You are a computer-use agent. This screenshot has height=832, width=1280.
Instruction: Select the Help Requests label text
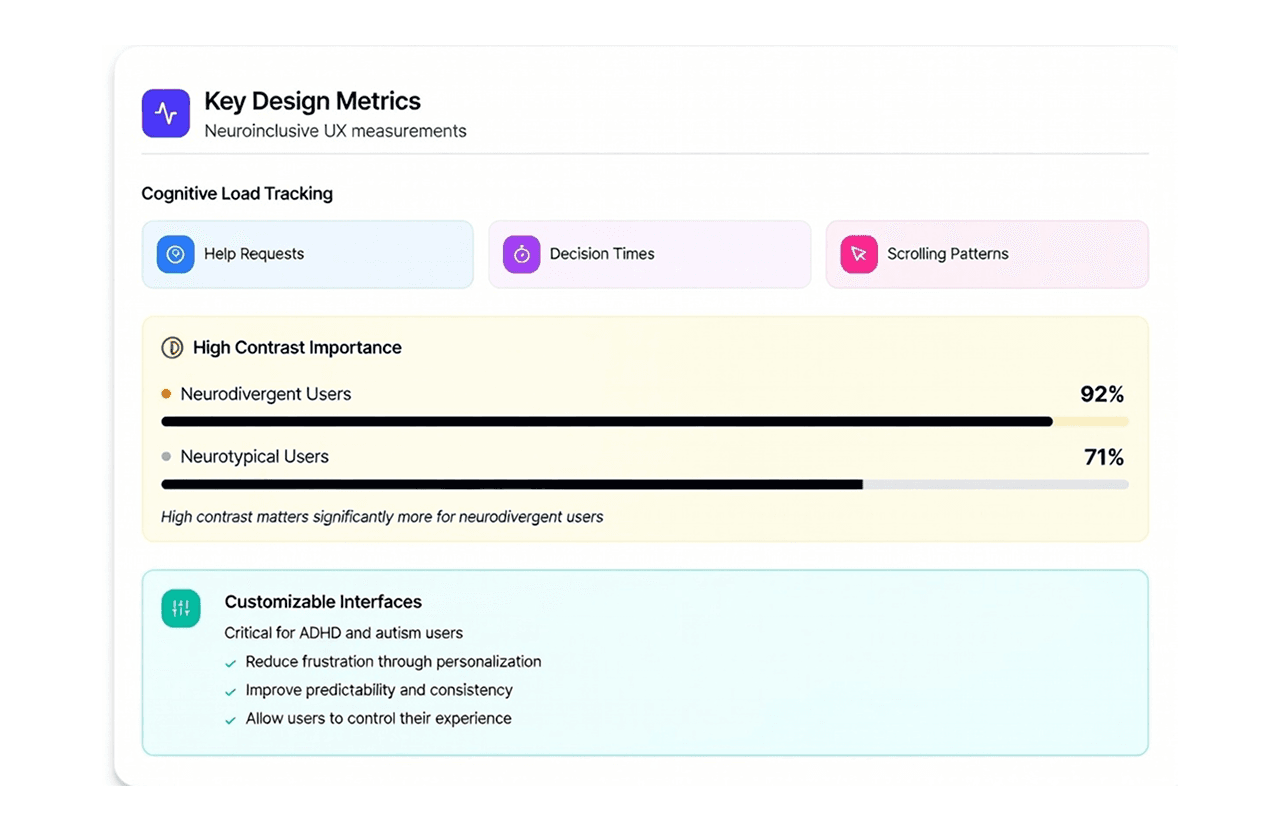click(x=254, y=254)
